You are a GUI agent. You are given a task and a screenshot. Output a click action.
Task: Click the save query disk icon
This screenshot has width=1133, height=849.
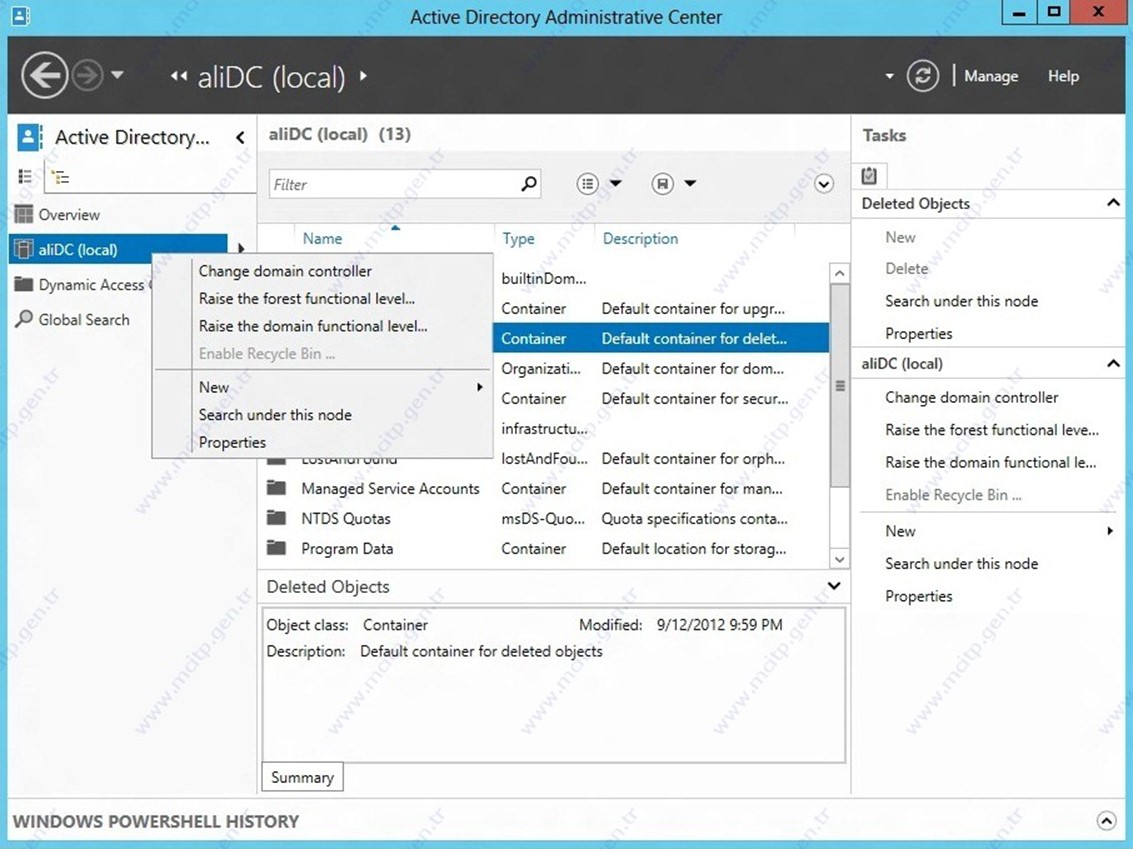pyautogui.click(x=662, y=184)
